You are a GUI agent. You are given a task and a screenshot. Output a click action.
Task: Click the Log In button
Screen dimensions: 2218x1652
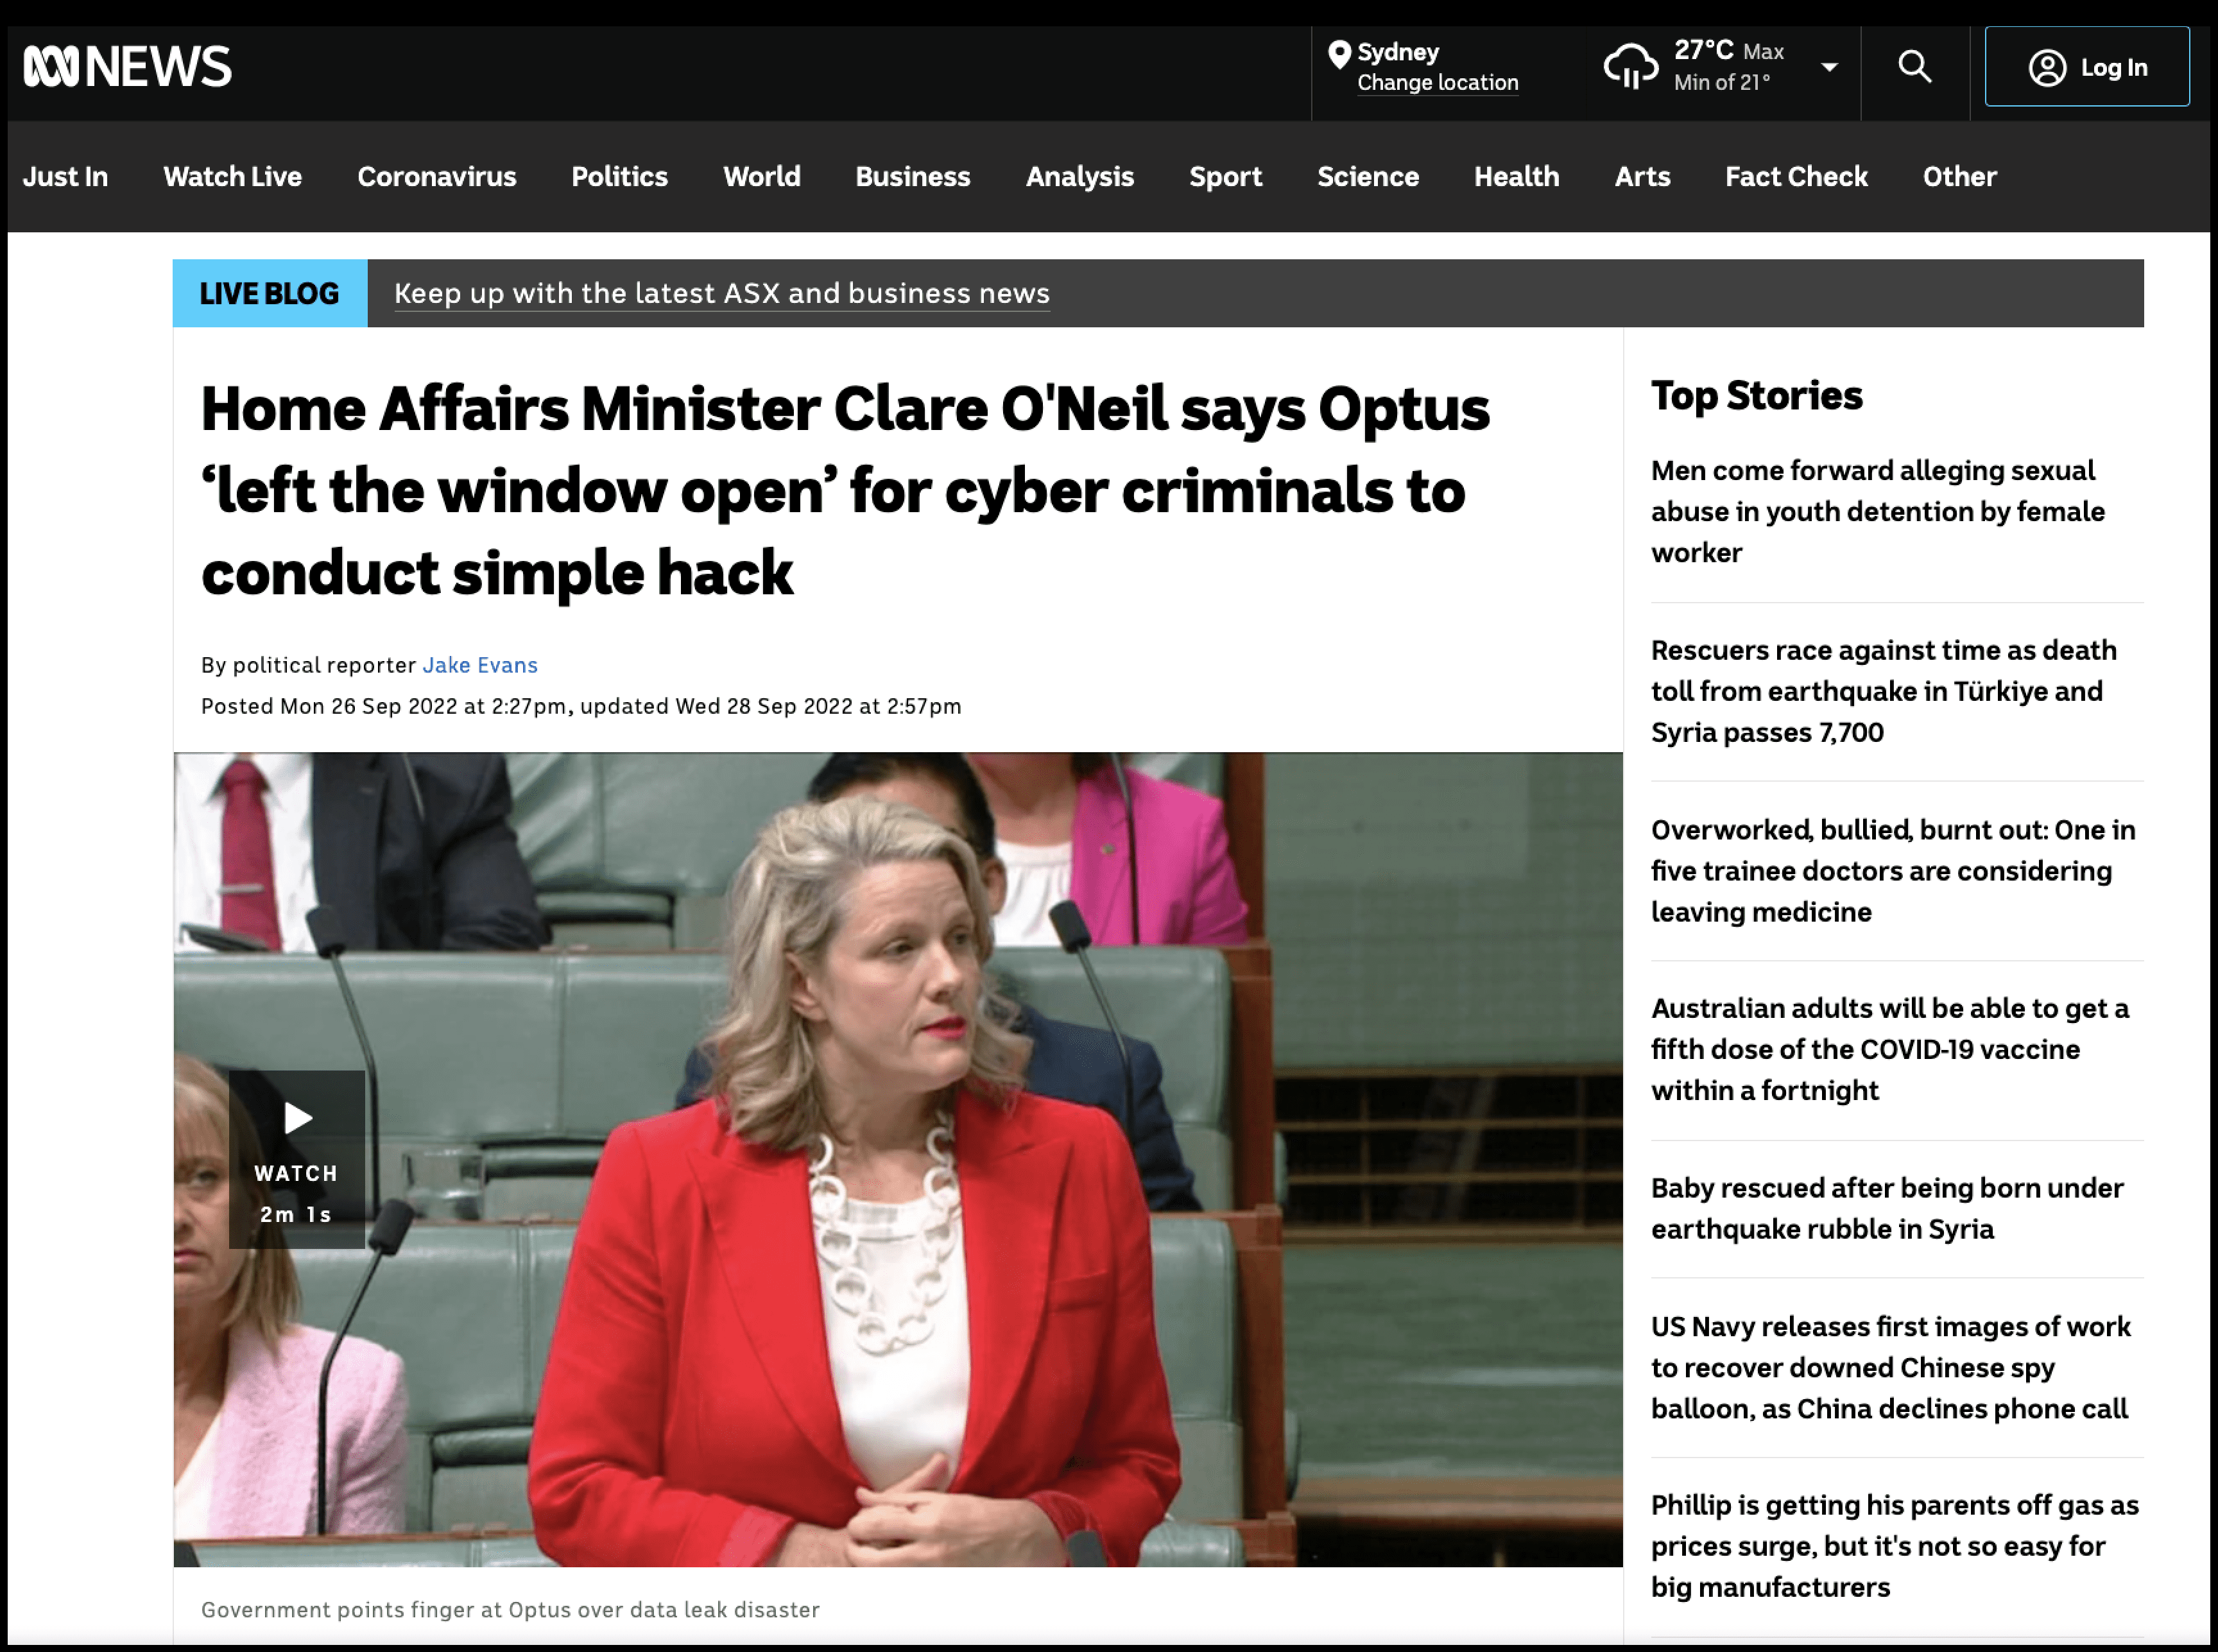(2086, 67)
